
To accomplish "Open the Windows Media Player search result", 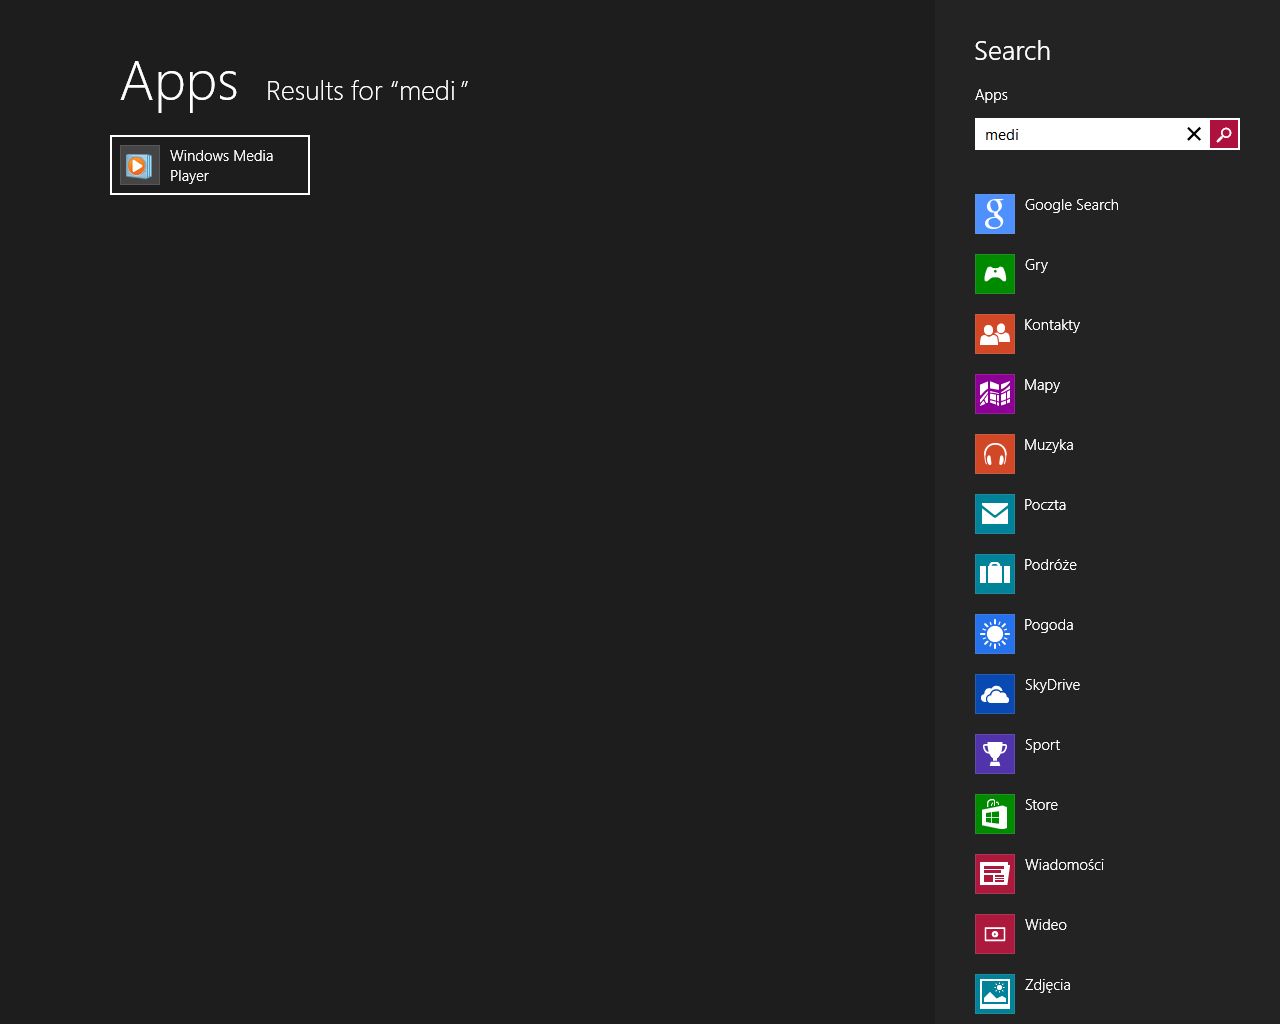I will click(x=210, y=165).
